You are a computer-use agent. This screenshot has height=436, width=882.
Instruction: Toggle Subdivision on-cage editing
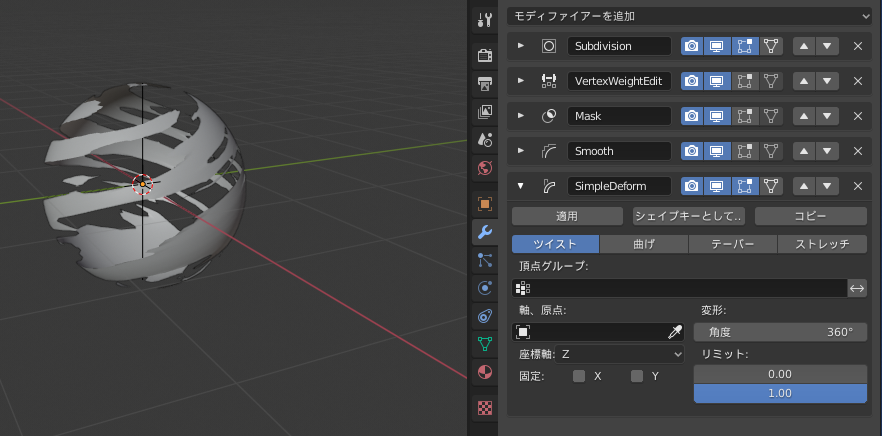[x=771, y=46]
